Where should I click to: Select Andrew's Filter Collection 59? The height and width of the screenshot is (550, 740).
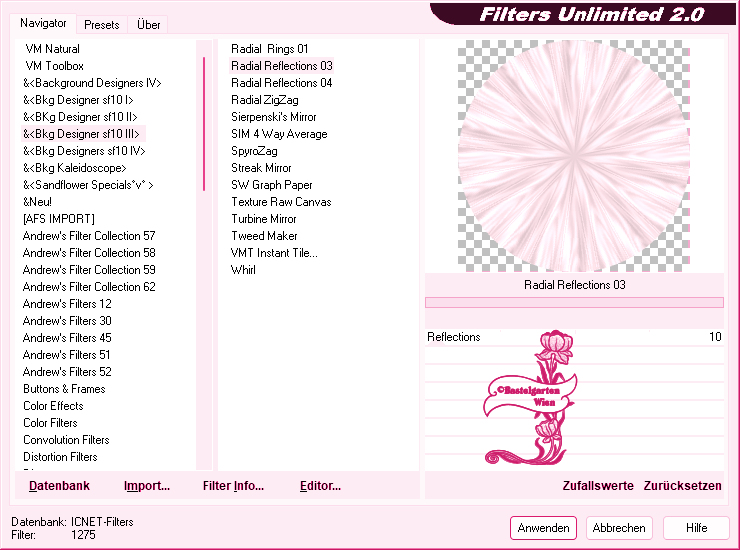click(89, 270)
